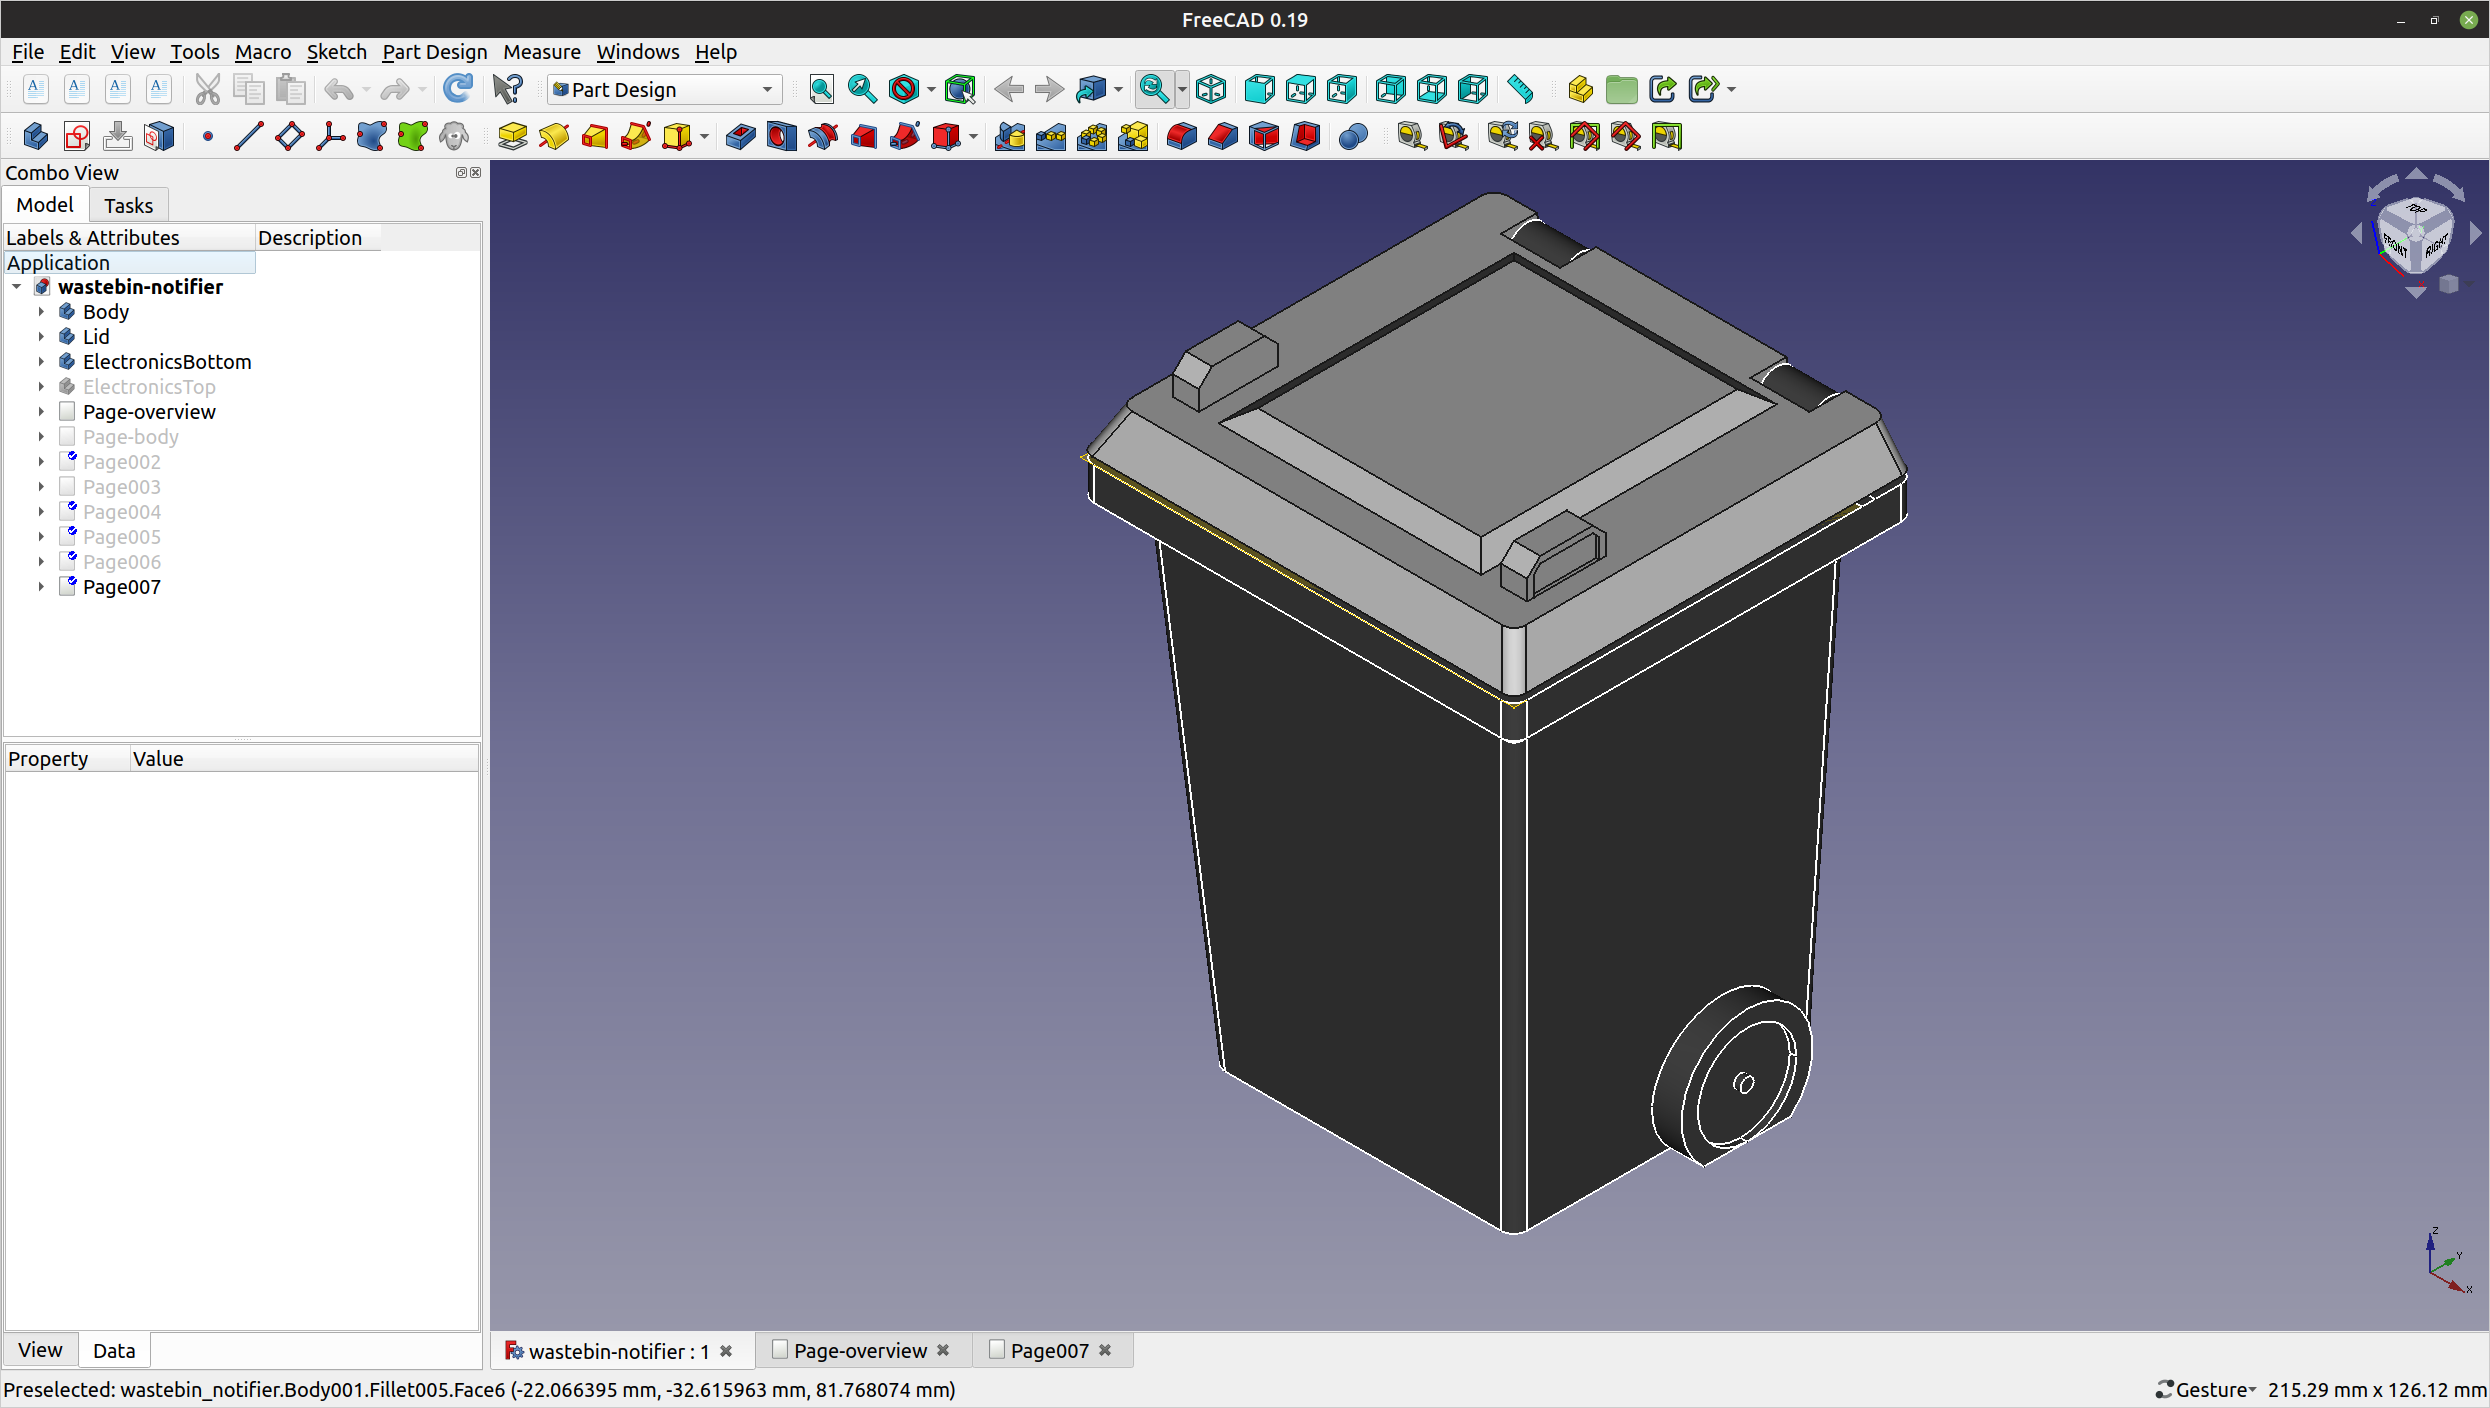
Task: Open subtractive primitive dropdown arrow
Action: pos(973,136)
